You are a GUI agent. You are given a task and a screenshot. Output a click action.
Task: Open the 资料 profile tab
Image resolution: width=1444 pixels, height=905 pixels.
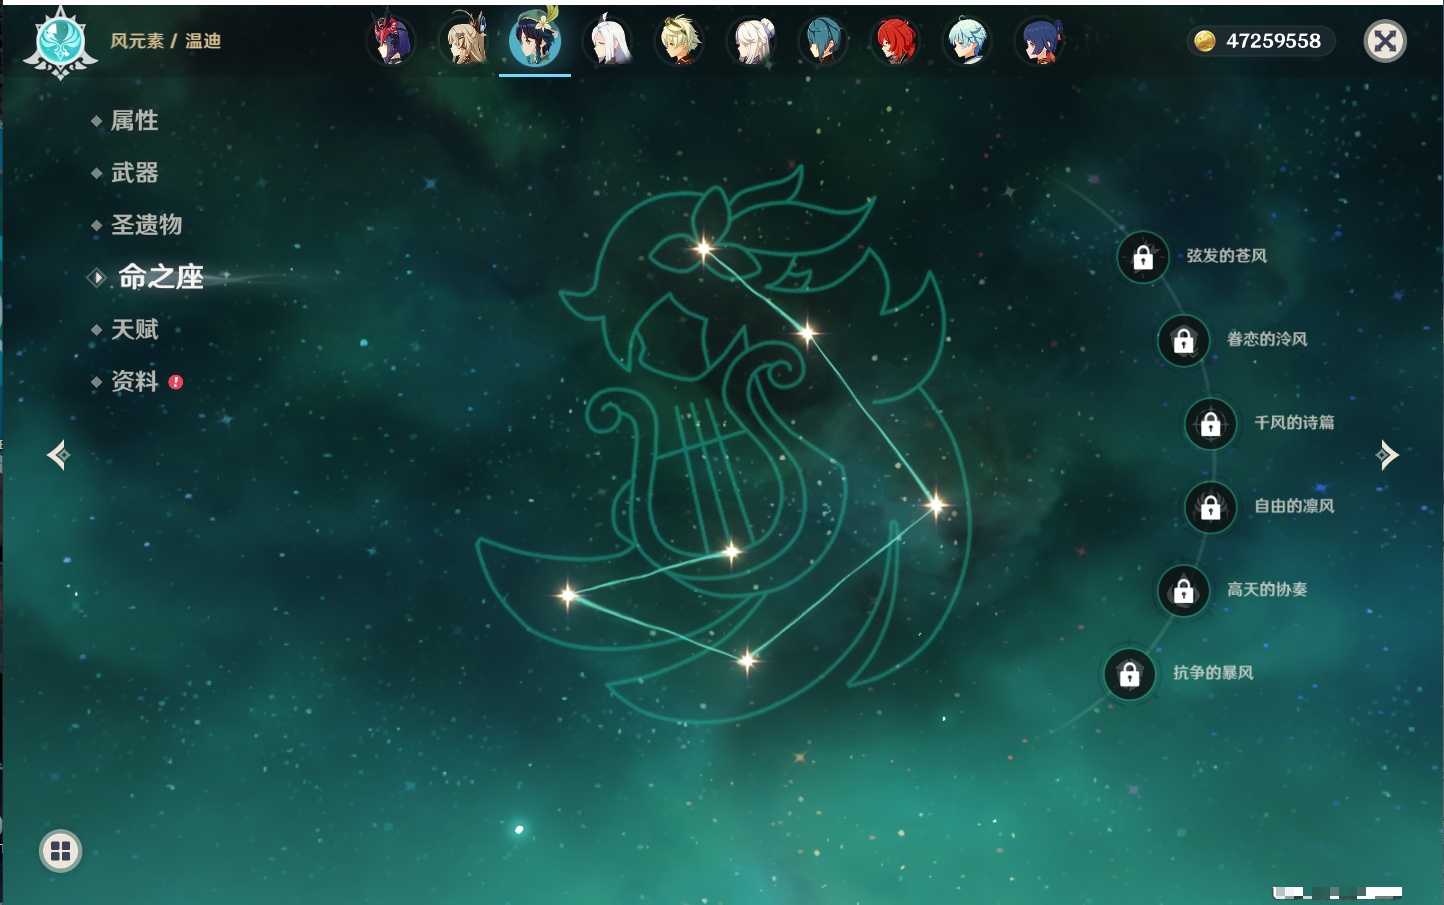point(134,381)
